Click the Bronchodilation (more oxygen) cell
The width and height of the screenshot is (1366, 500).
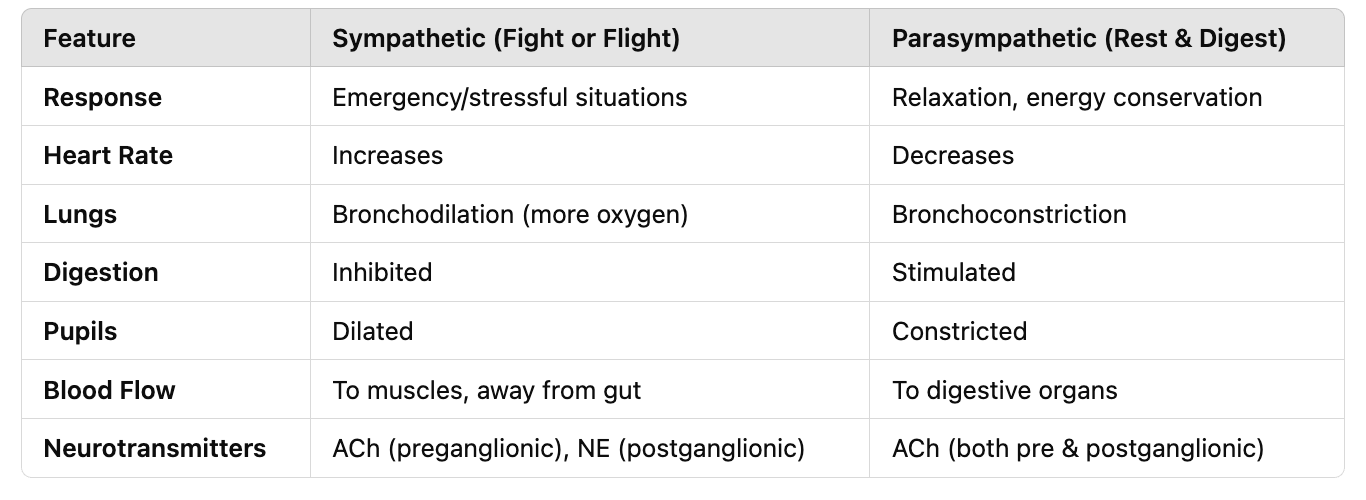point(510,215)
